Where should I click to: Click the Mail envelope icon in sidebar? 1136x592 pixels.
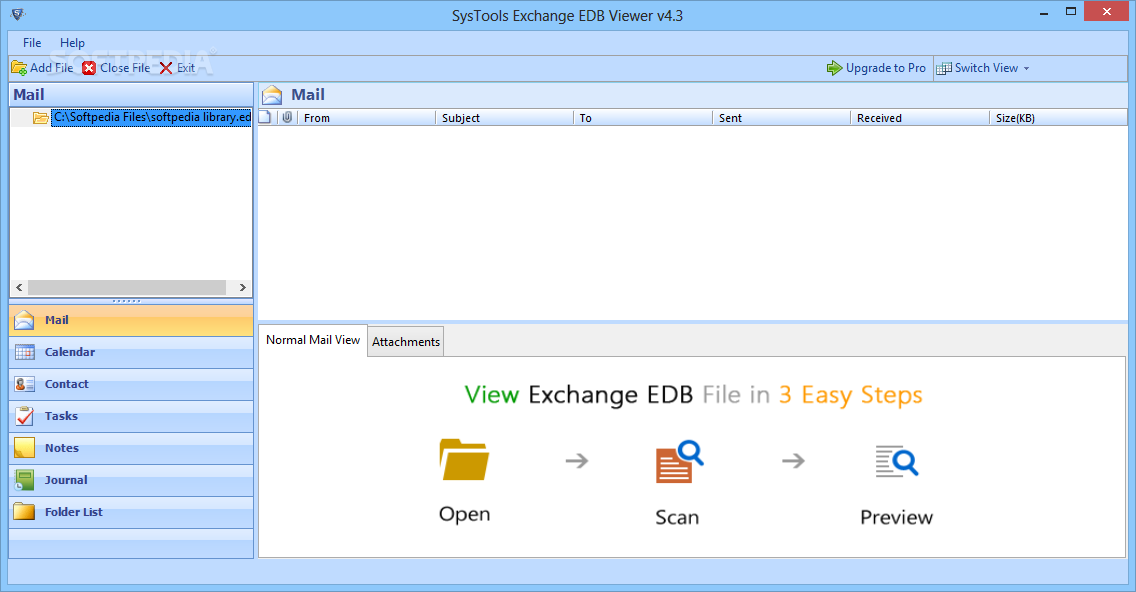pos(25,320)
